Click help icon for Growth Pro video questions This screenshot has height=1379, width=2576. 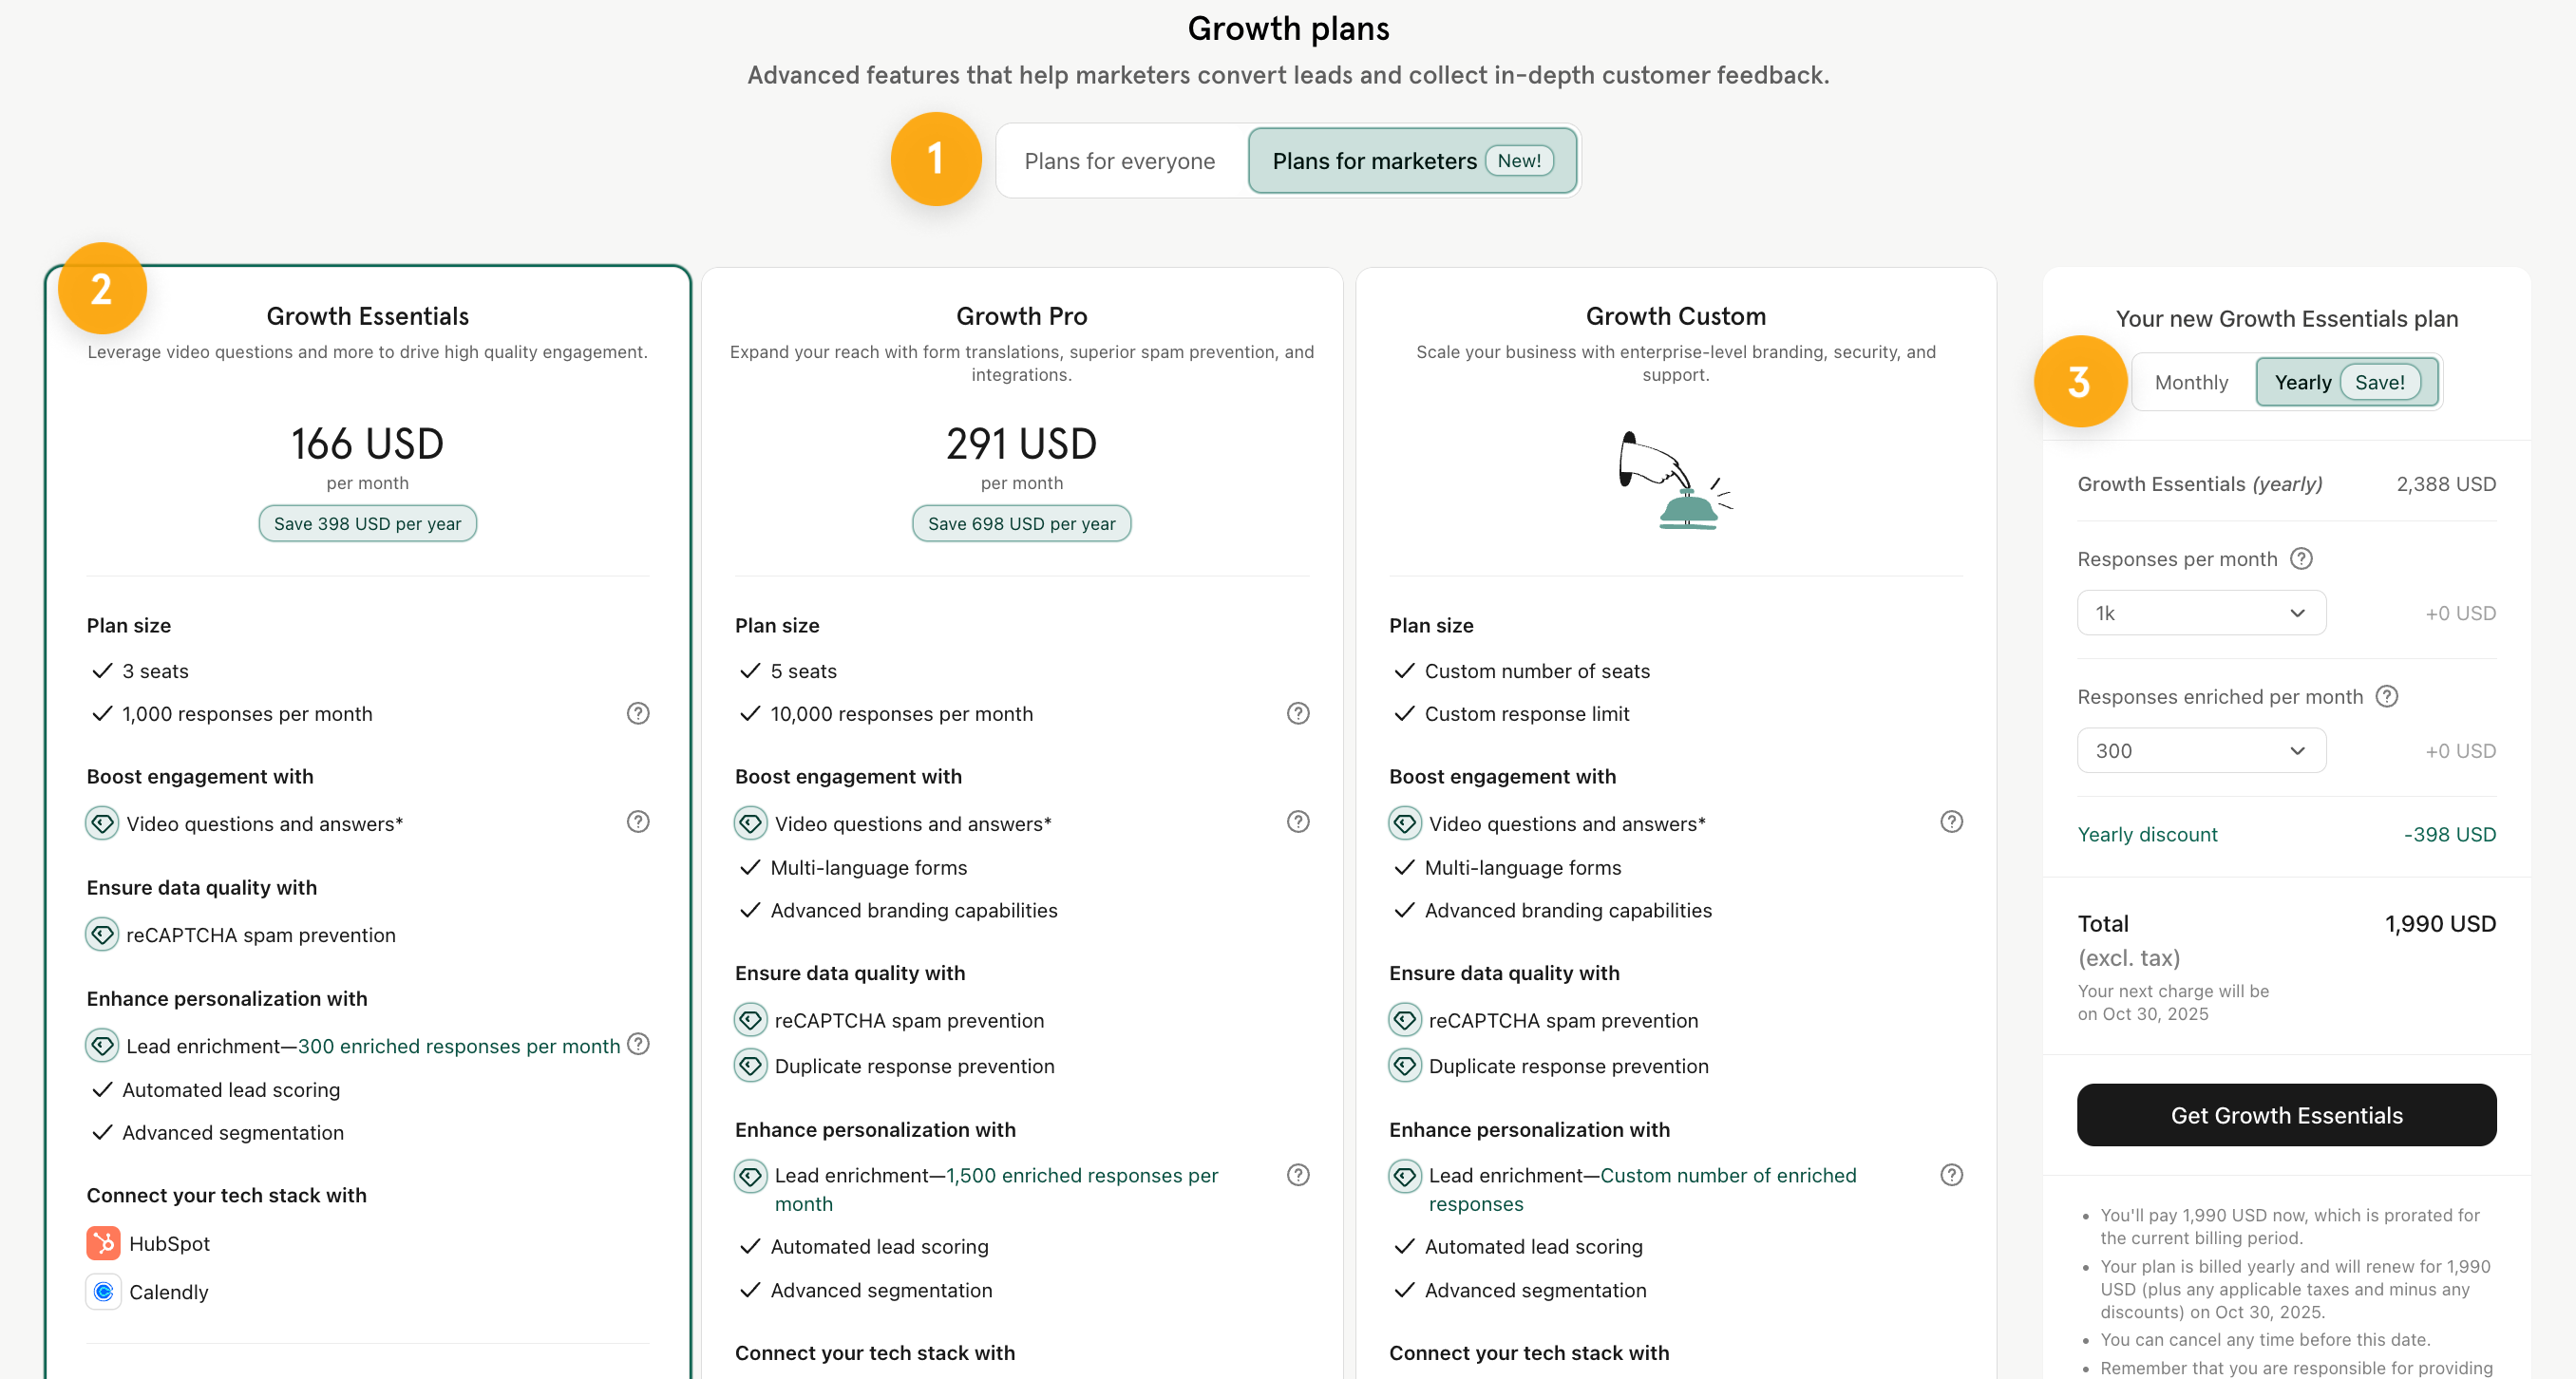point(1298,821)
